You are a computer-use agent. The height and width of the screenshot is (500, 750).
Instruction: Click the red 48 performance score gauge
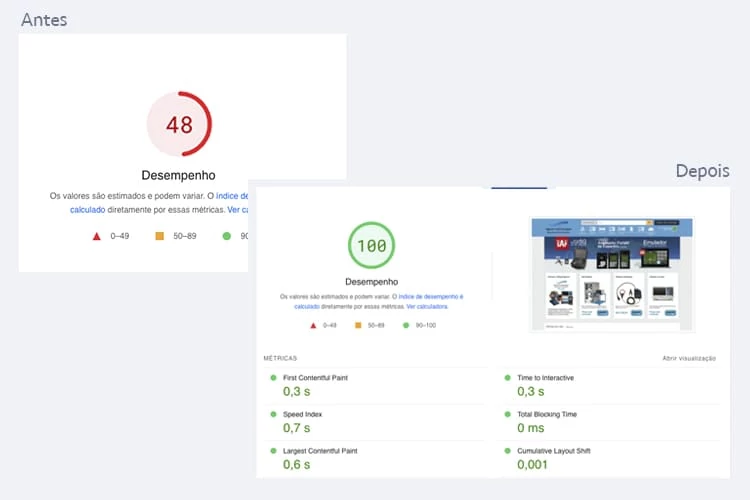pos(179,125)
